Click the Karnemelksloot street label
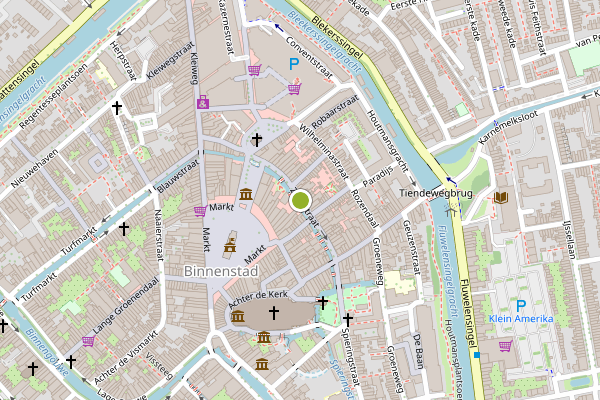 point(509,127)
